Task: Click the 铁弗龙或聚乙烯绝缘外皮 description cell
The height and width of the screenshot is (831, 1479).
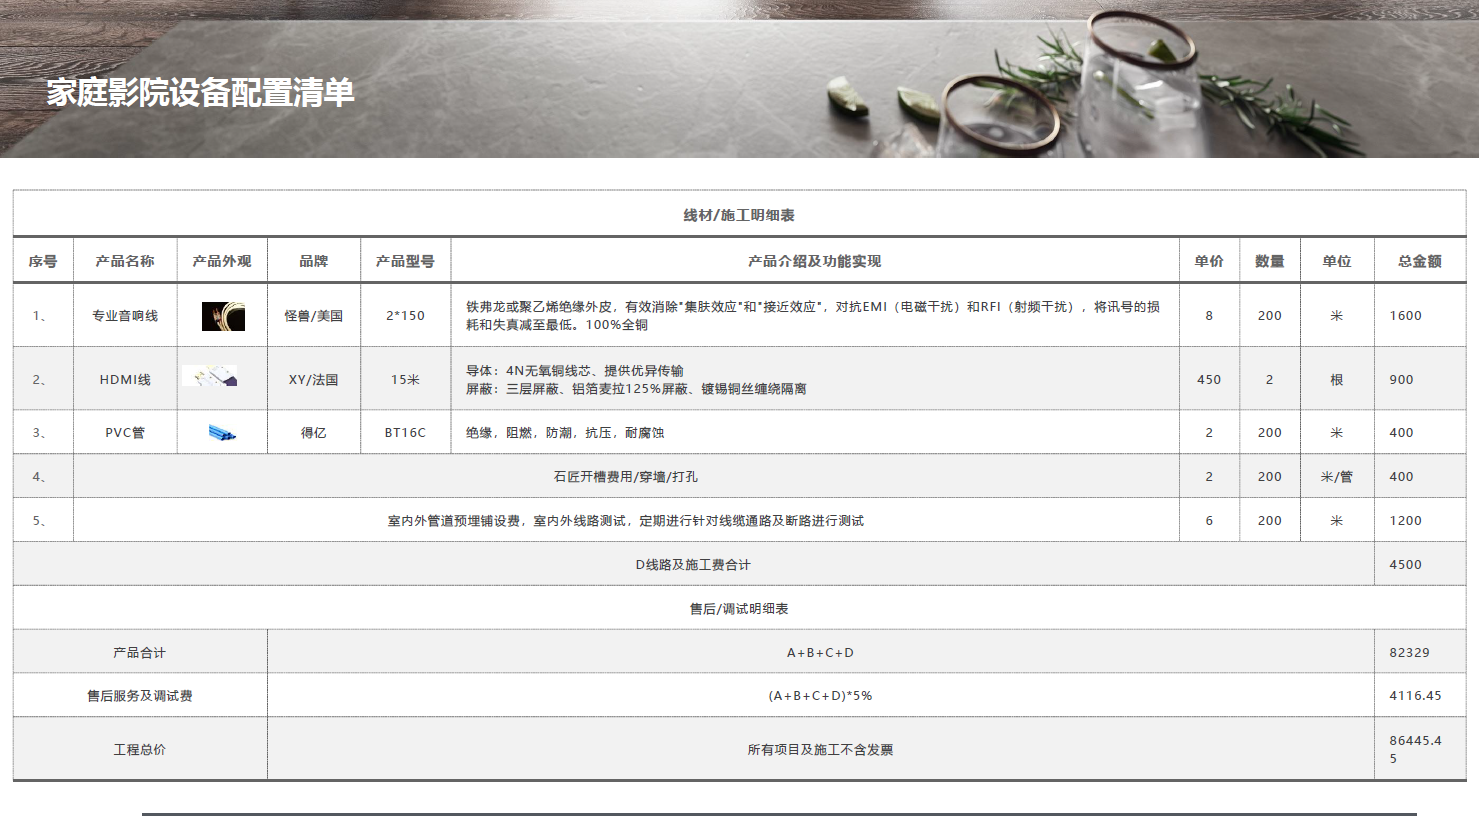Action: tap(815, 316)
